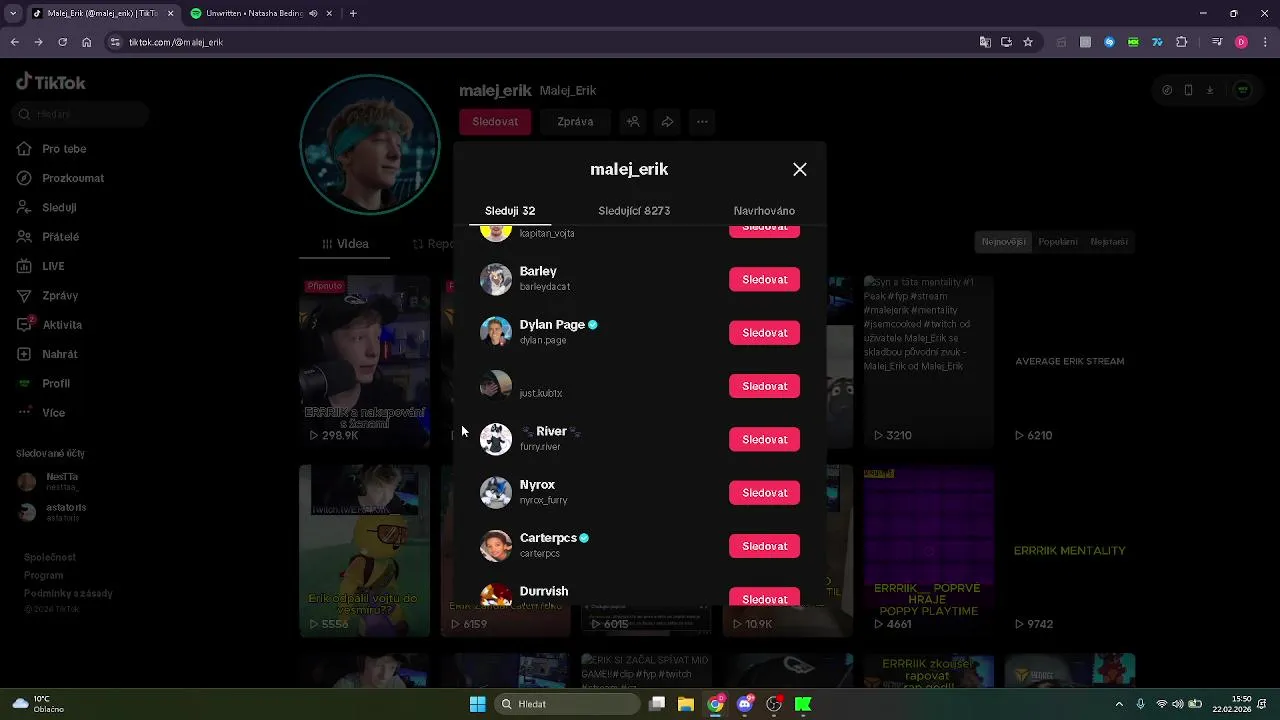This screenshot has height=720, width=1280.
Task: Switch to the Sleduji 32 tab
Action: [x=510, y=211]
